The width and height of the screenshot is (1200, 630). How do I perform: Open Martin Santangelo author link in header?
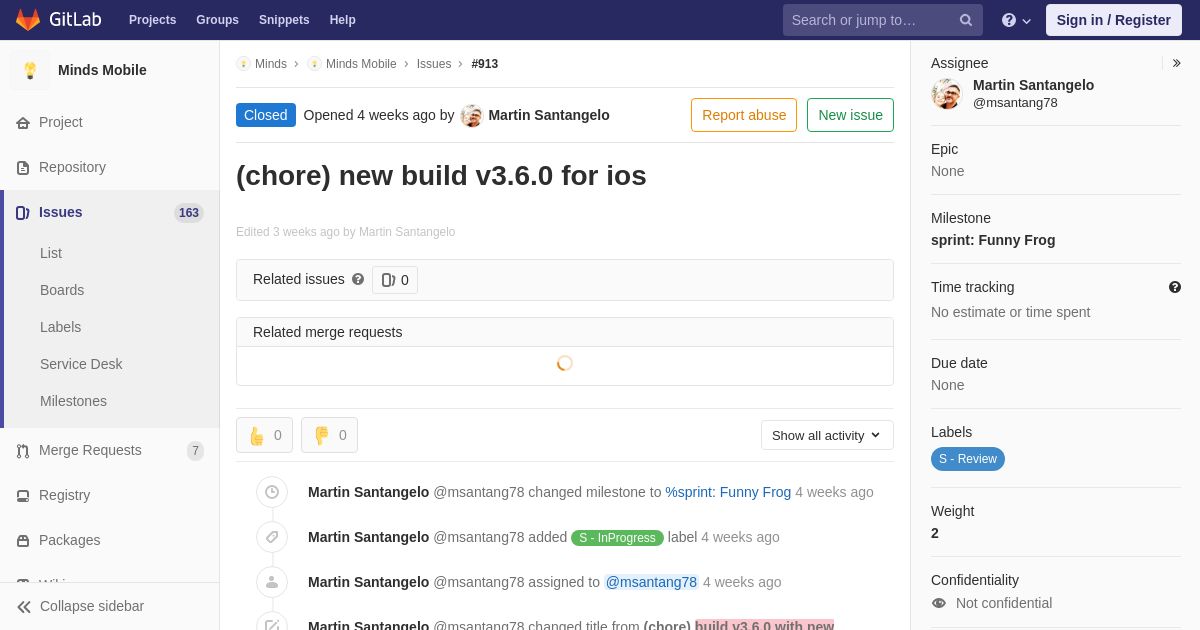pos(549,115)
